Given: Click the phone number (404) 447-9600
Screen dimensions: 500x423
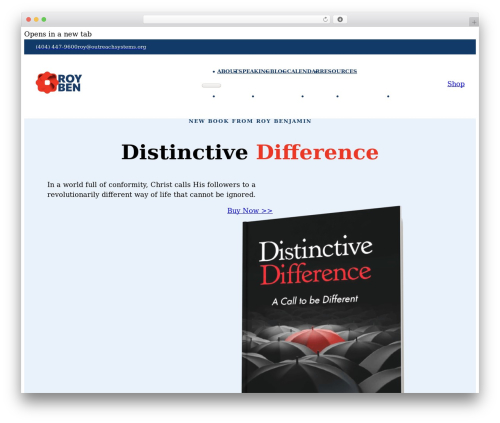Looking at the screenshot, I should [56, 47].
